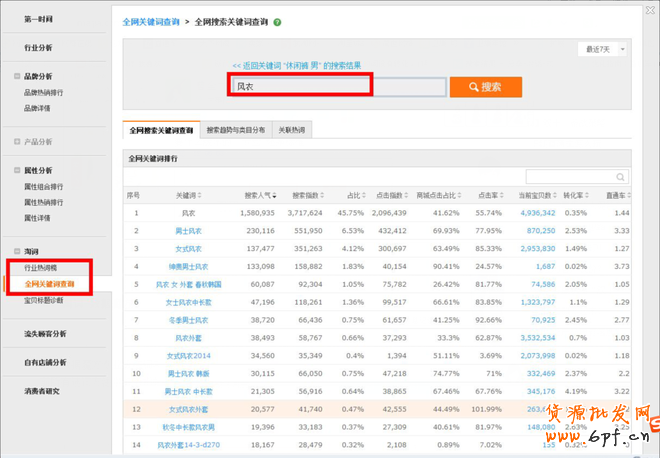Click the 4,936,342 item count link
The width and height of the screenshot is (660, 458).
coord(536,212)
